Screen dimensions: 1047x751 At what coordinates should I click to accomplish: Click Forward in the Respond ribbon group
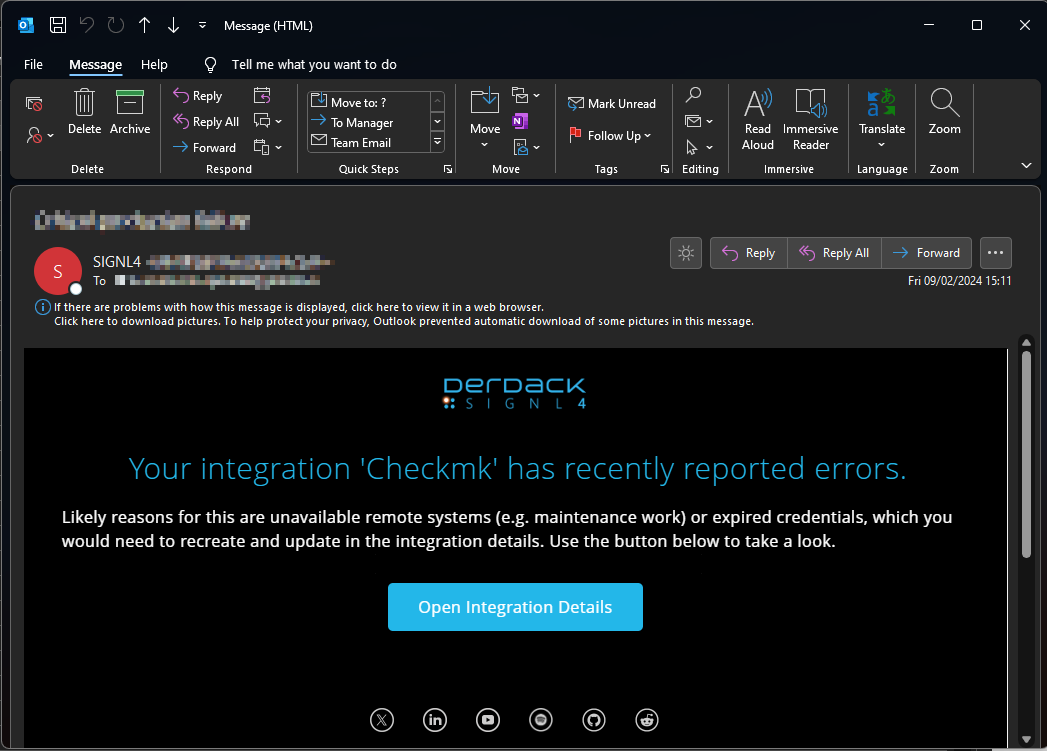(x=204, y=147)
